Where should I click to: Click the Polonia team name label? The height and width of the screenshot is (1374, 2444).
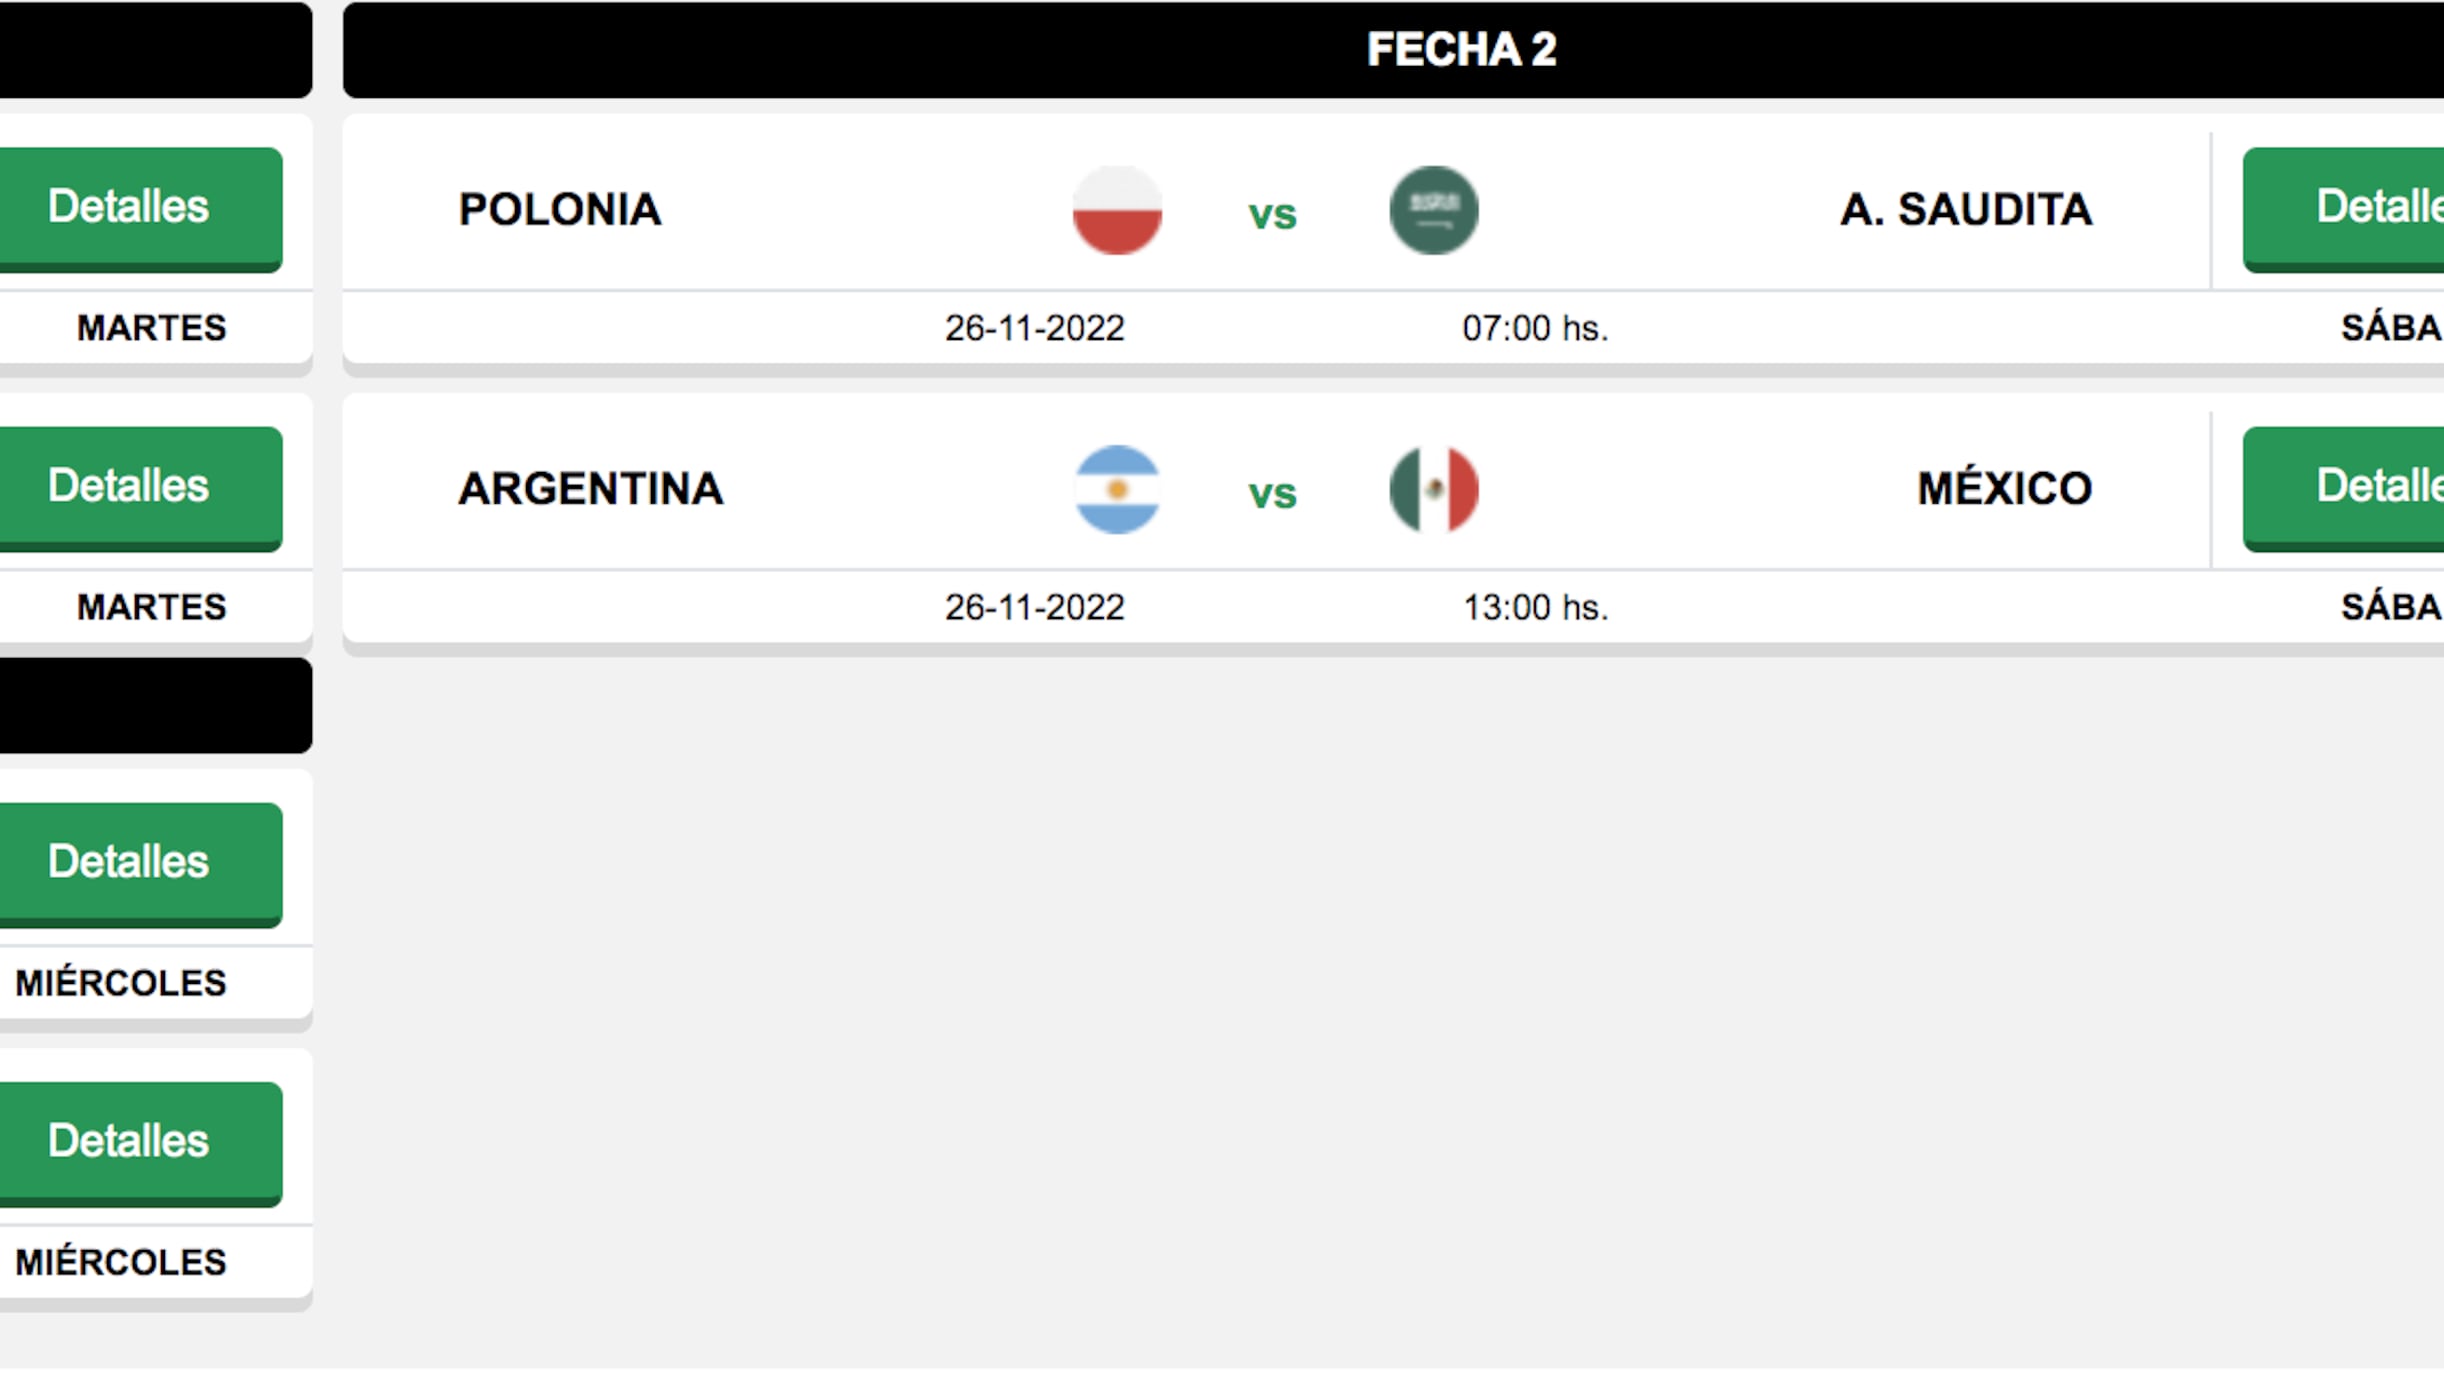pyautogui.click(x=560, y=210)
